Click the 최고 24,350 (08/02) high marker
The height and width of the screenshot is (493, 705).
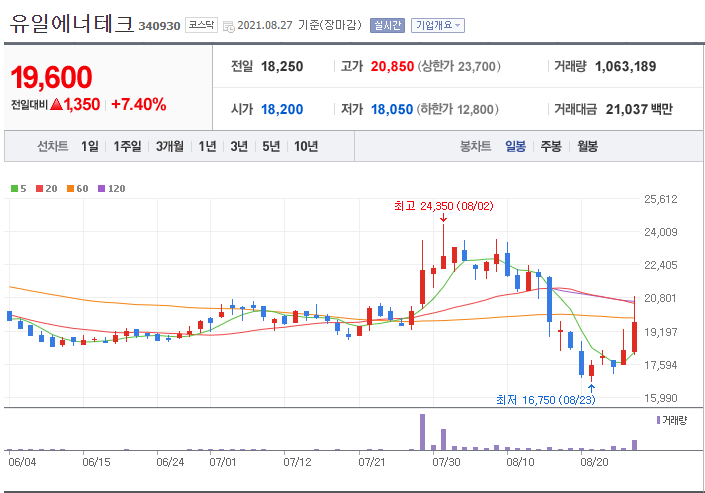coord(443,206)
